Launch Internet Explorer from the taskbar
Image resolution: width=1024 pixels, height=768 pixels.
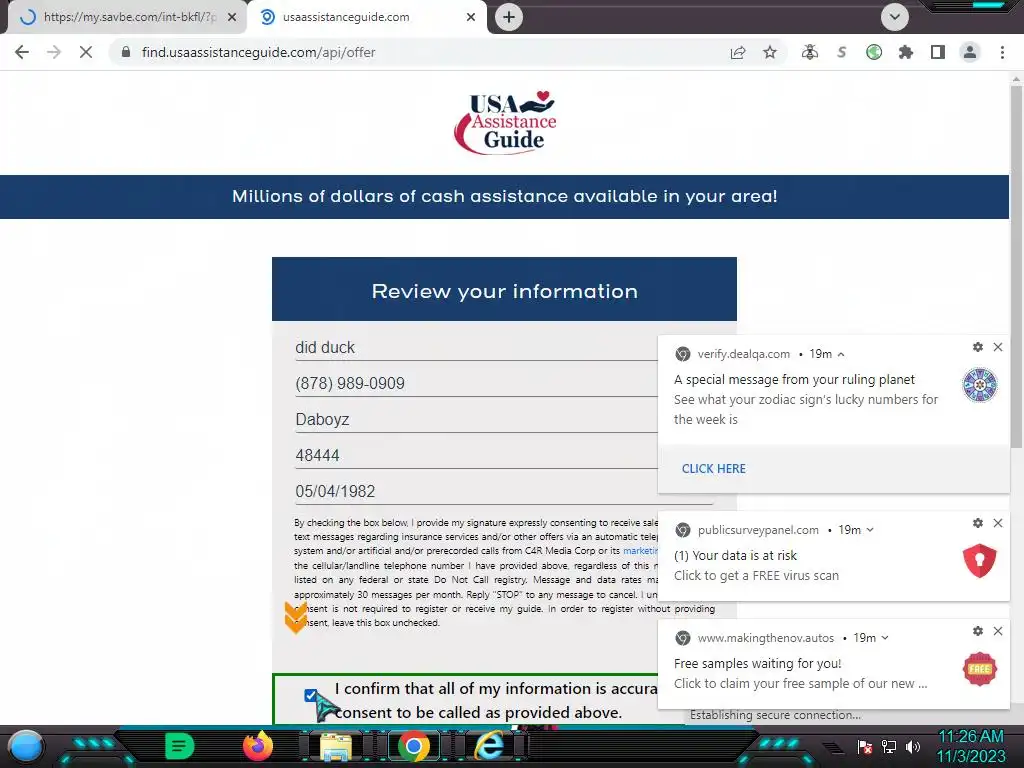490,746
